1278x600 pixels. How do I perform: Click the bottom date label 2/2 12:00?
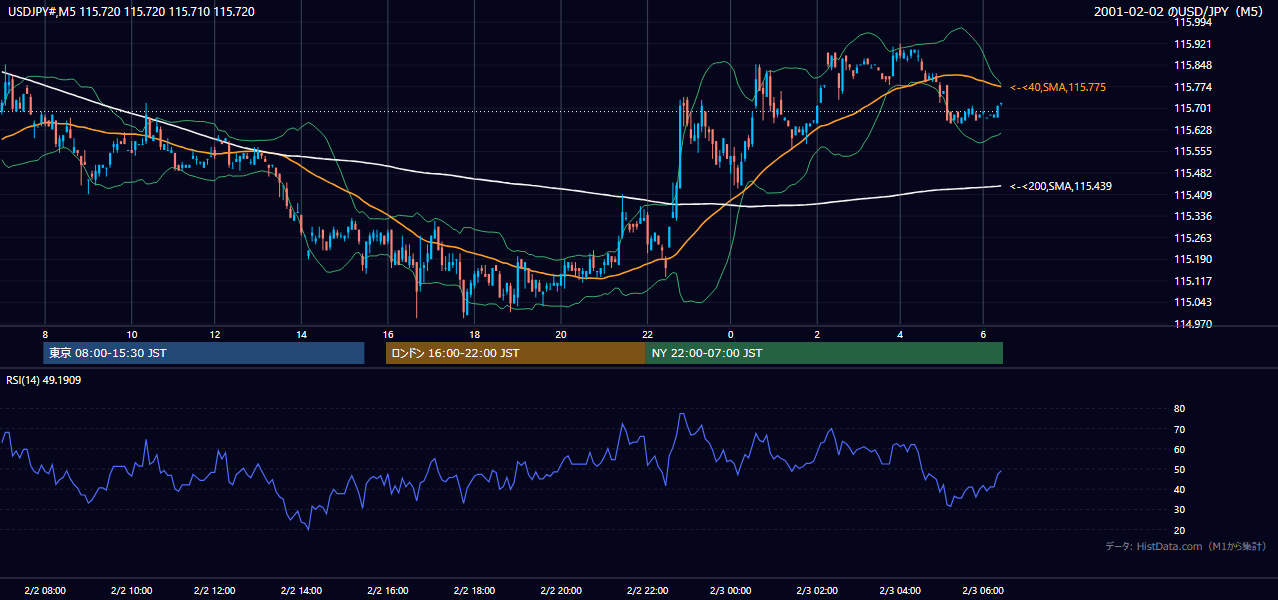216,591
